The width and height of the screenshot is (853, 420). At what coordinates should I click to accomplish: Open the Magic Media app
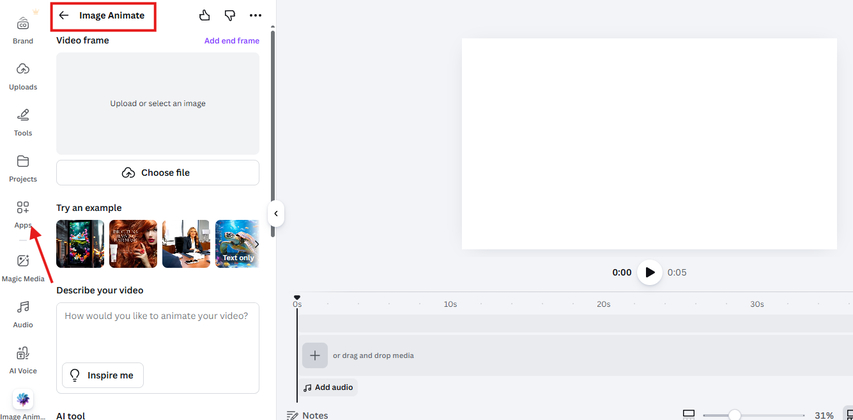(23, 268)
